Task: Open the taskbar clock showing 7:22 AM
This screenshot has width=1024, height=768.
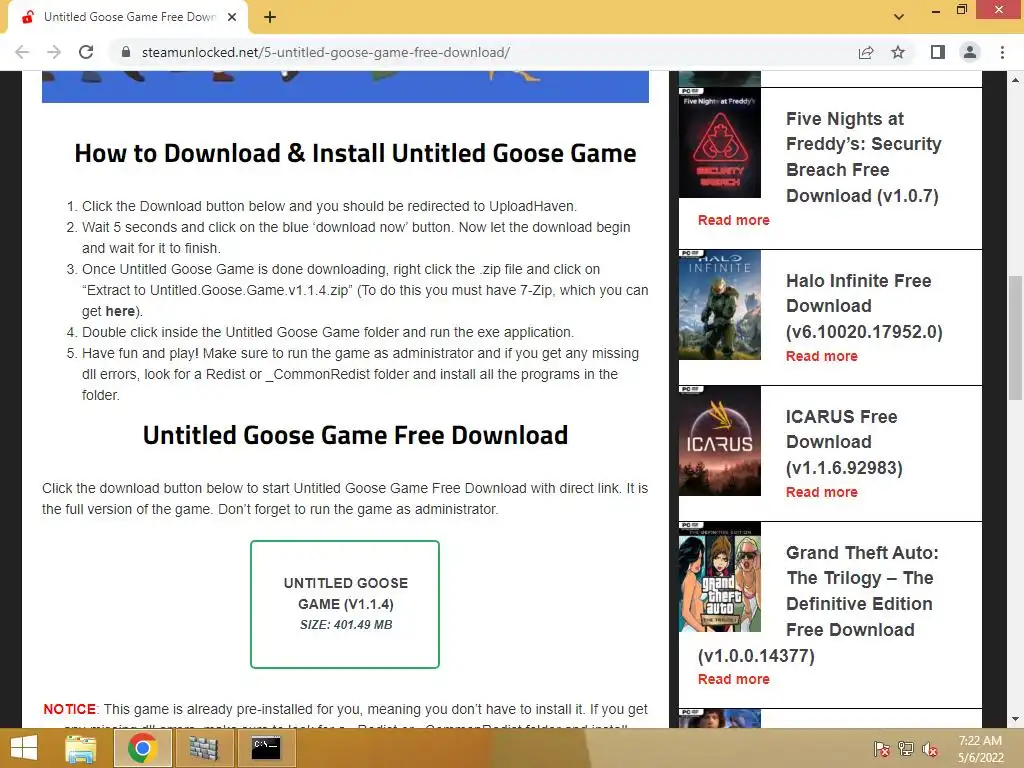Action: [980, 749]
